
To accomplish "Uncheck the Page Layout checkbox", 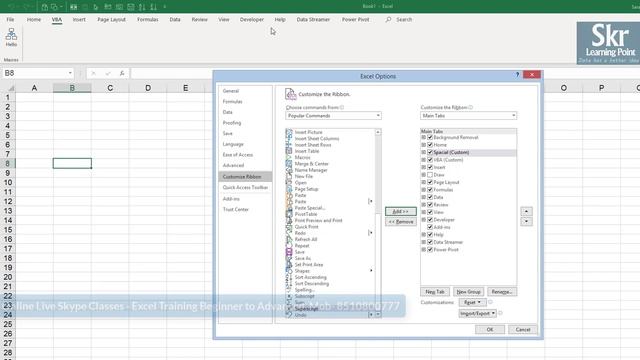I will pos(430,182).
